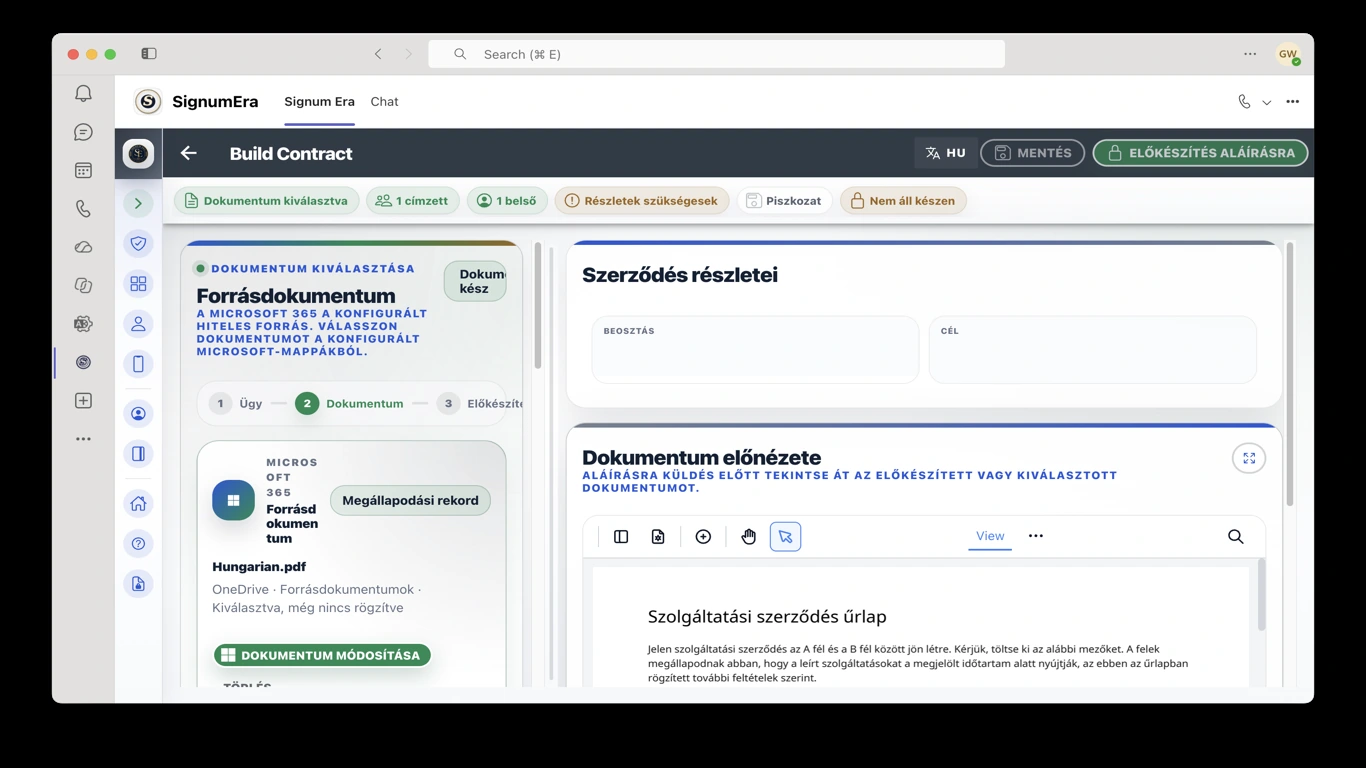
Task: Search the document with the magnifier icon
Action: (x=1236, y=537)
